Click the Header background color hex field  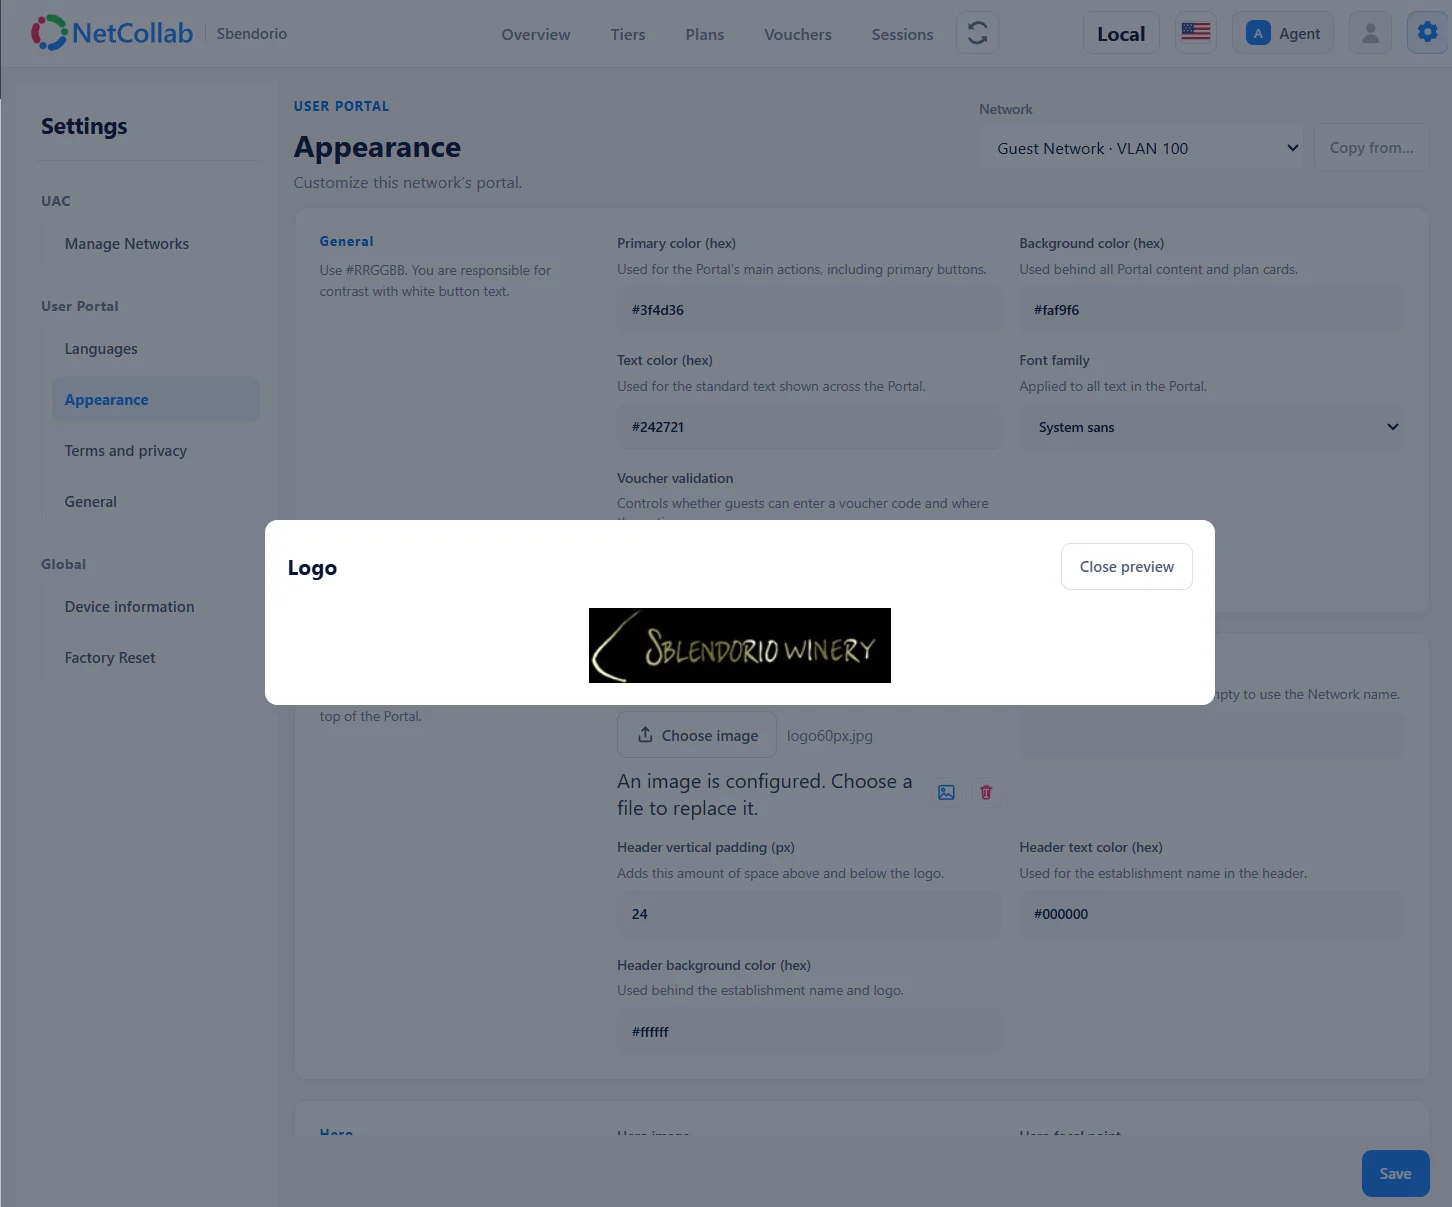[x=809, y=1032]
